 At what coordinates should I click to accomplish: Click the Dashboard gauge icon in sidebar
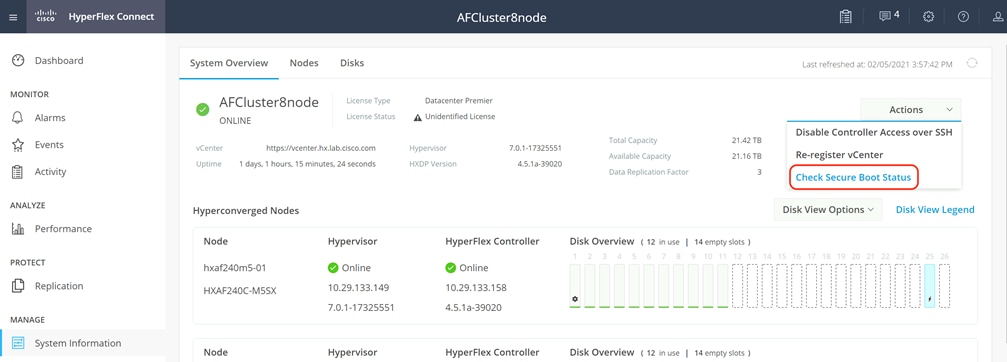point(18,60)
